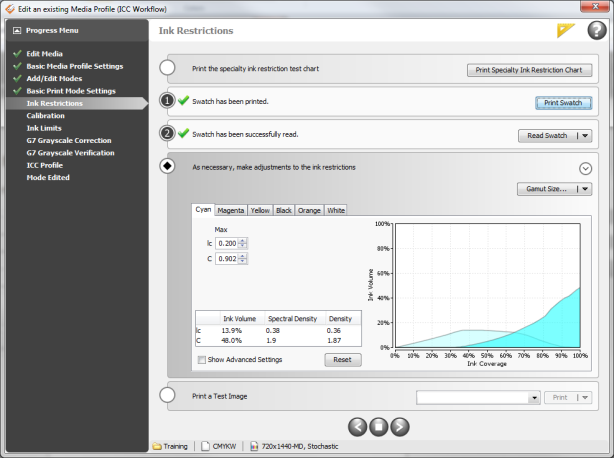Screen dimensions: 614x458
Task: Go to the previous step arrow
Action: click(x=355, y=426)
